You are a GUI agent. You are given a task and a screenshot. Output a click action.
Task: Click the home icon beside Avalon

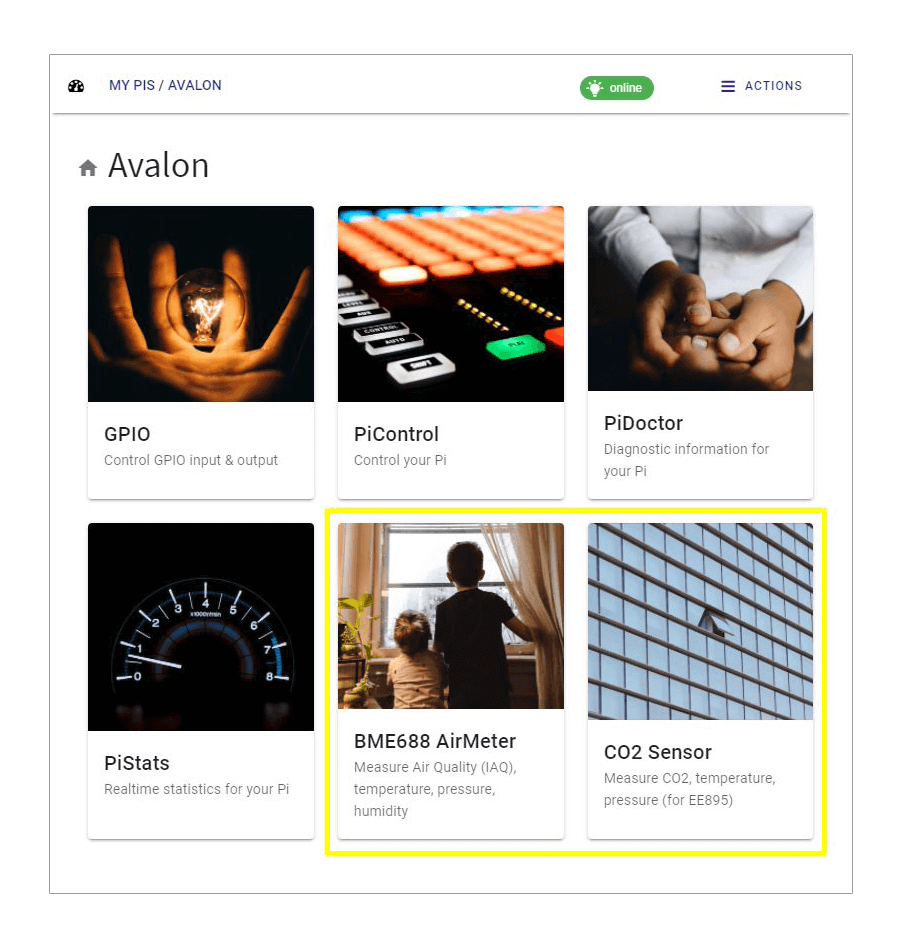tap(88, 168)
